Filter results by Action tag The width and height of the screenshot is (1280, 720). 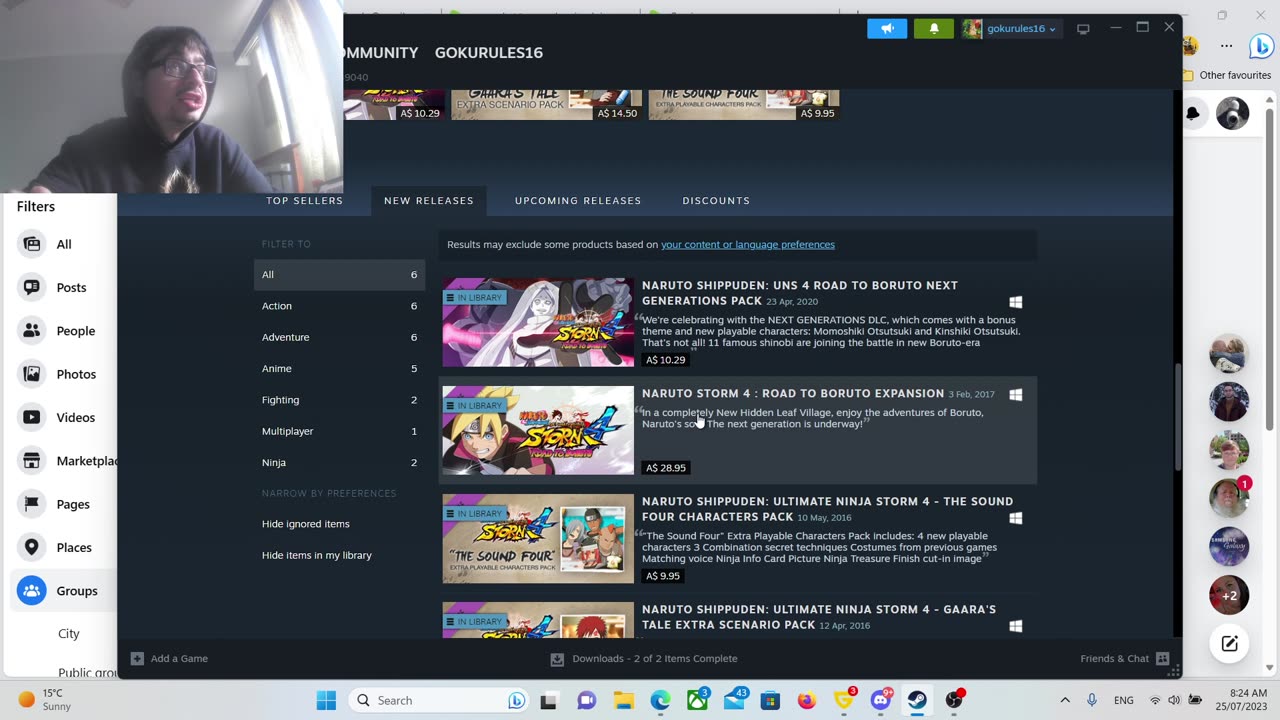[x=339, y=306]
